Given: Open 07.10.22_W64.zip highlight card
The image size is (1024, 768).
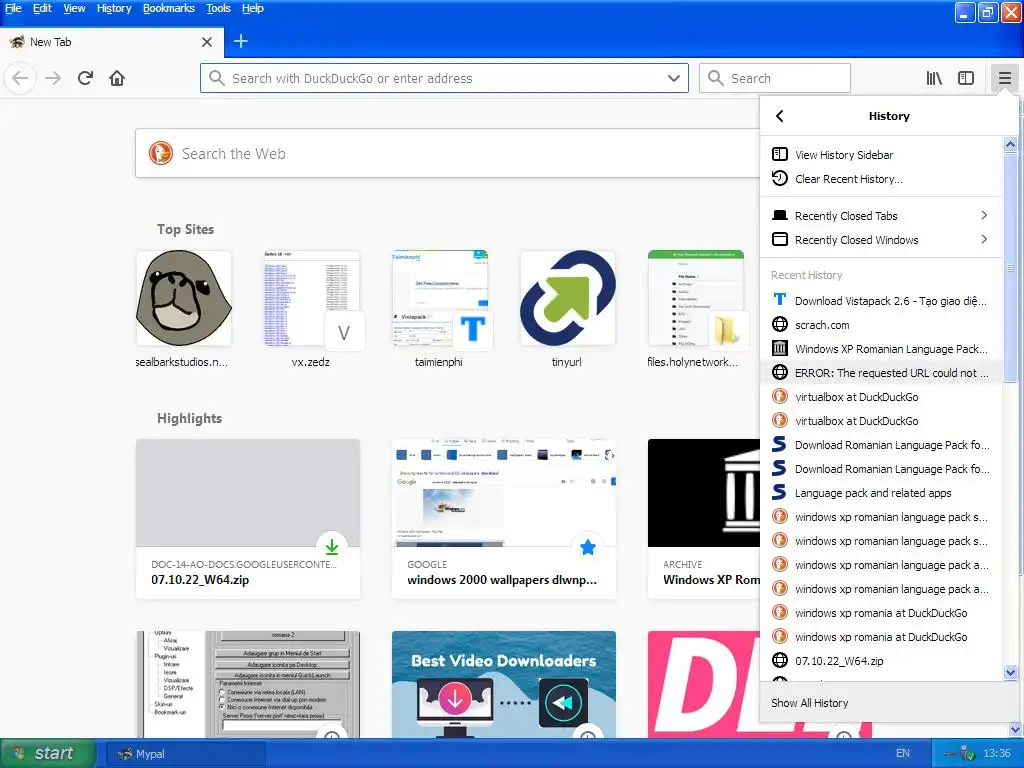Looking at the screenshot, I should [x=248, y=519].
